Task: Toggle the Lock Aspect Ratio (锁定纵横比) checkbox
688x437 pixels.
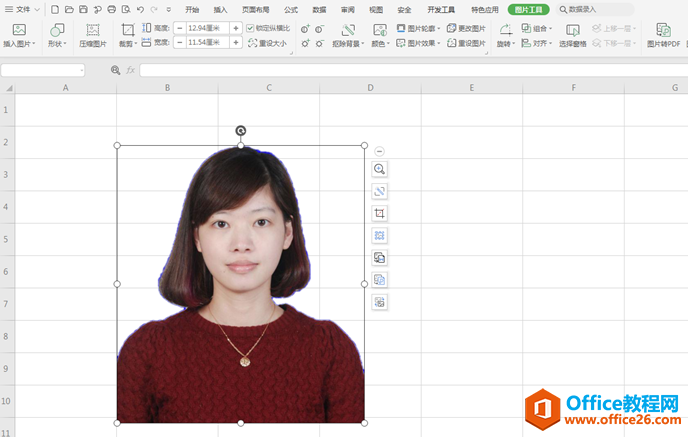Action: click(x=251, y=28)
